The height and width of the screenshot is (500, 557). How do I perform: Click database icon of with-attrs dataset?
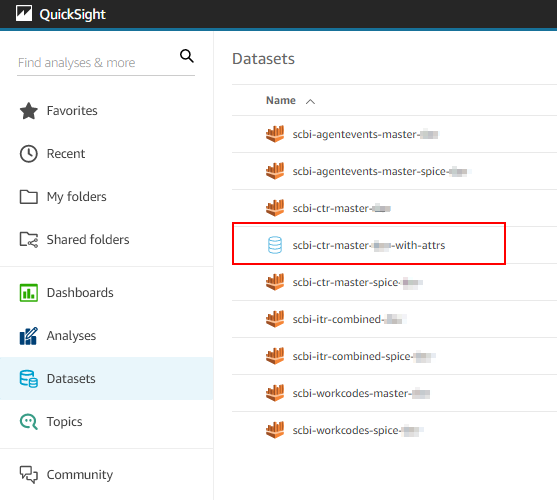pyautogui.click(x=275, y=245)
